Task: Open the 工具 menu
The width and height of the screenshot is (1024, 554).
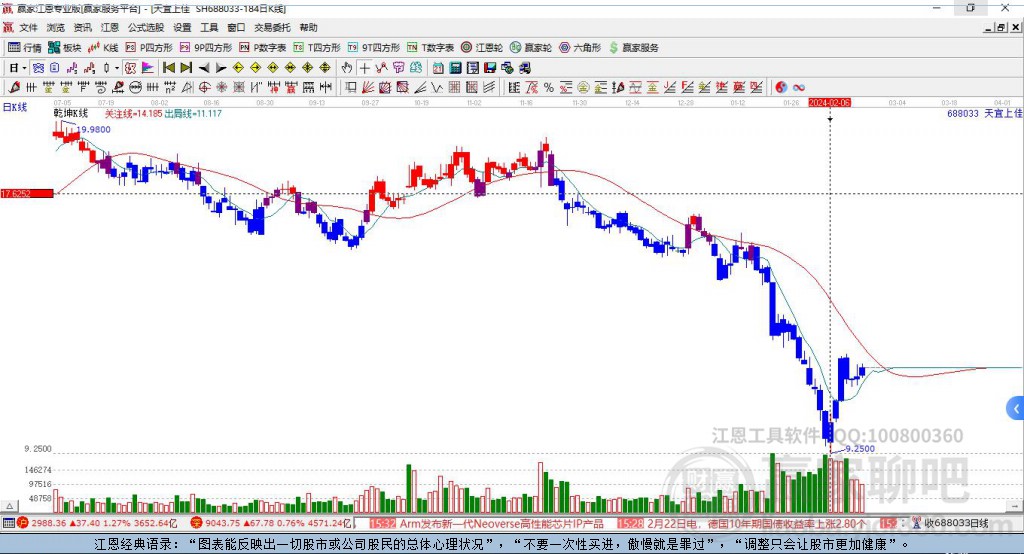Action: pos(209,27)
